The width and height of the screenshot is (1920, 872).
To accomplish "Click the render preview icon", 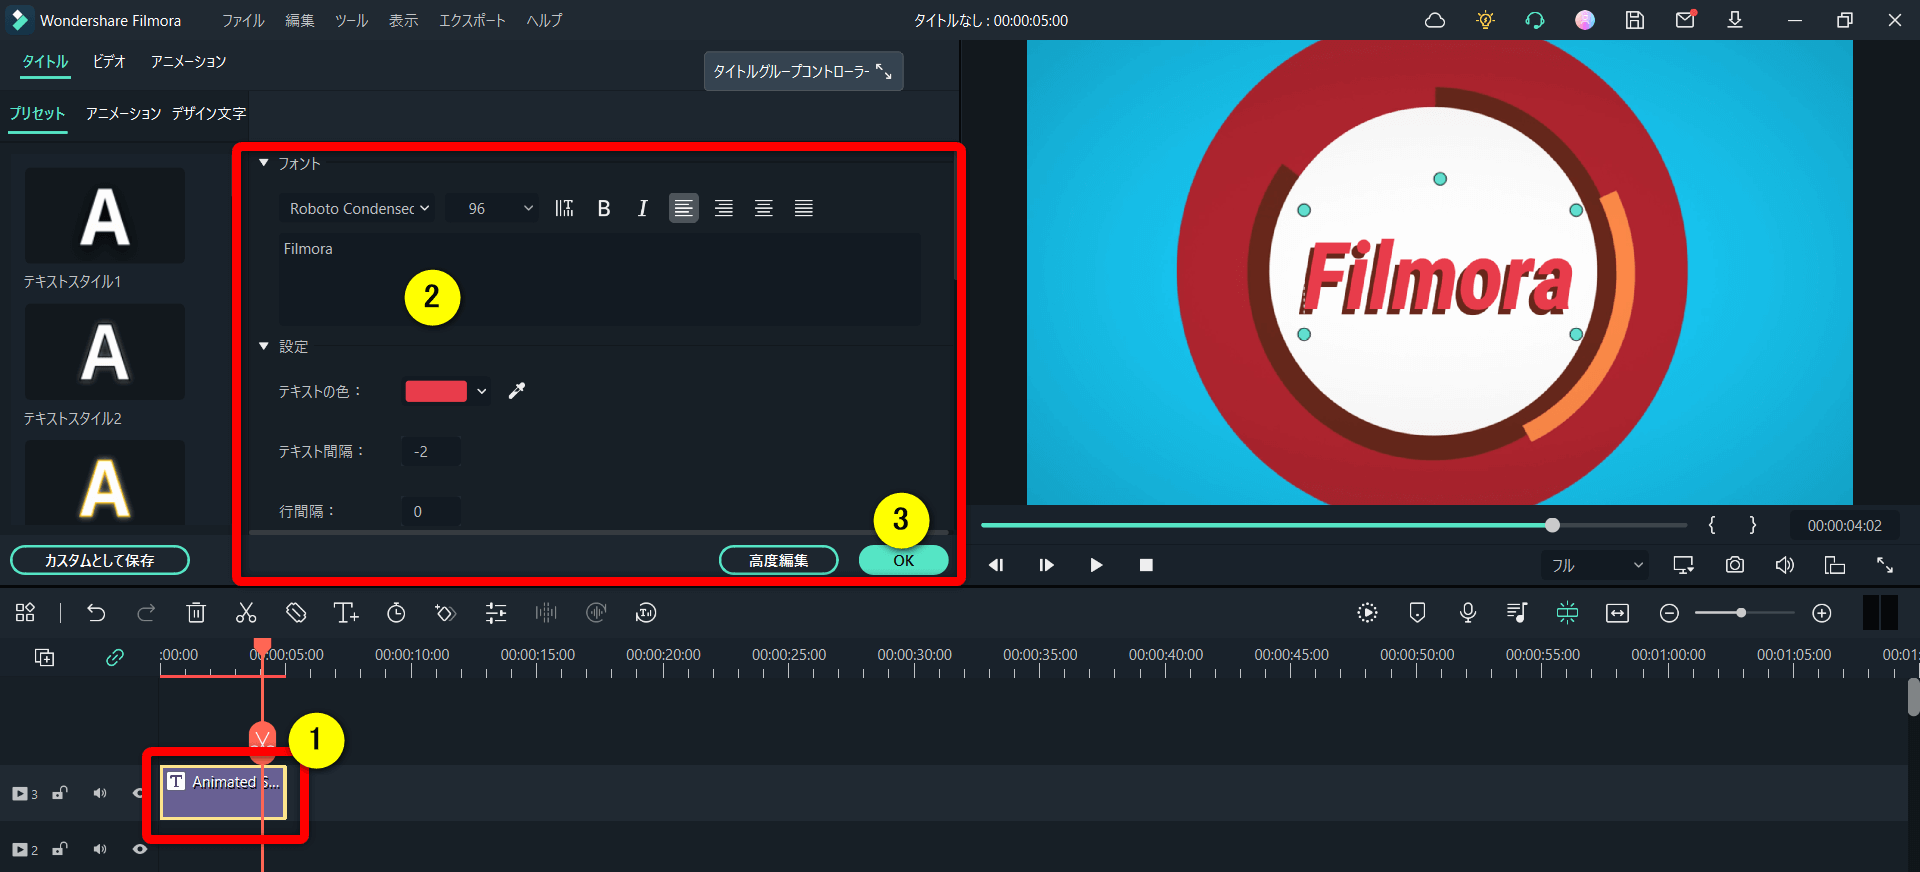I will coord(1367,613).
